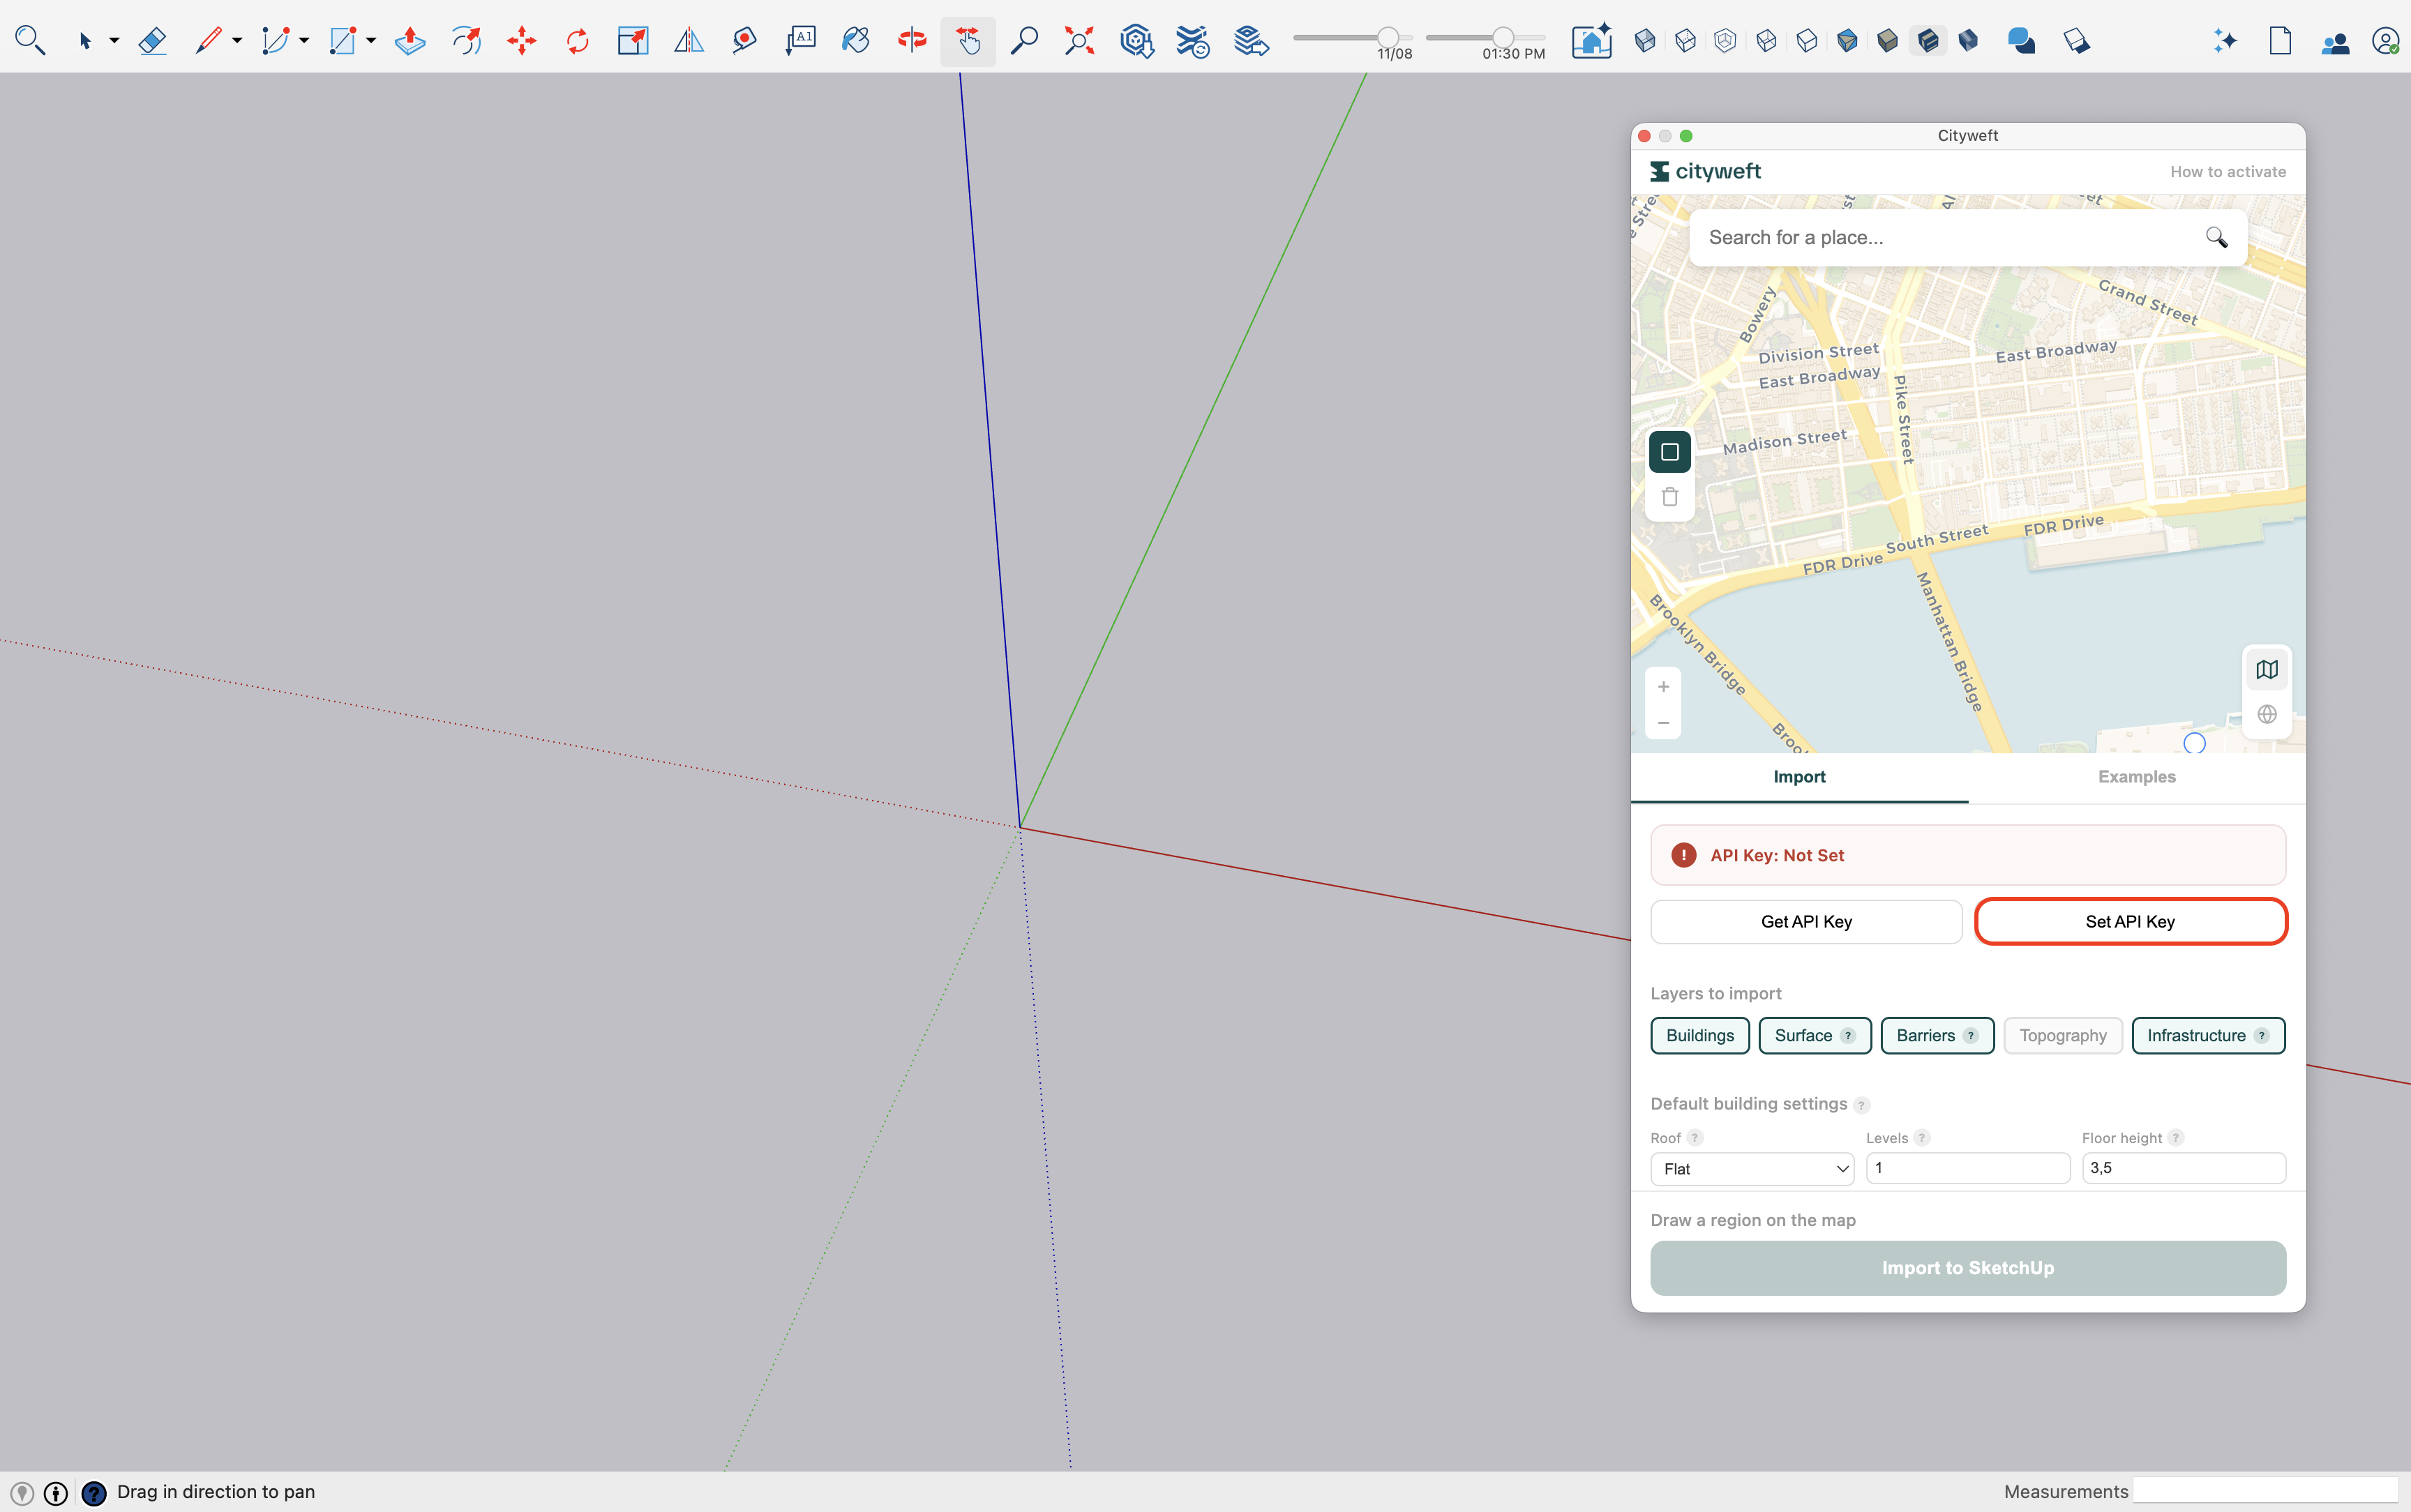Select the Push/Pull tool
The width and height of the screenshot is (2411, 1512).
pyautogui.click(x=410, y=41)
